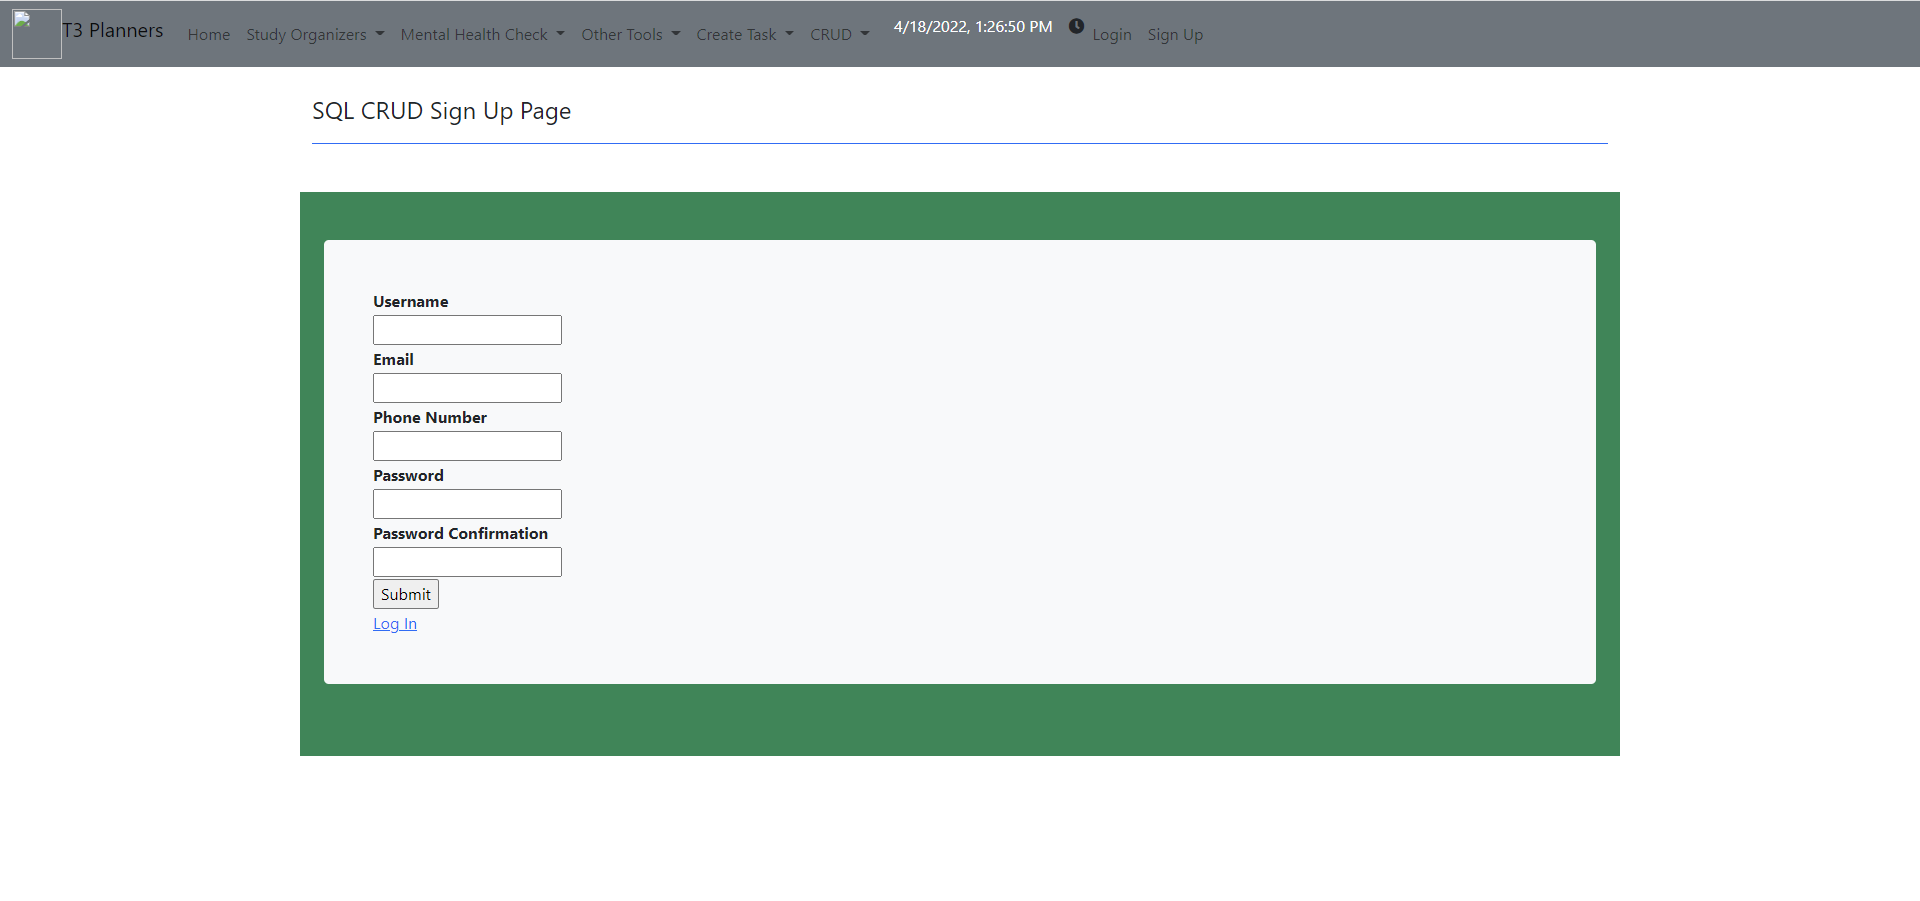The height and width of the screenshot is (901, 1920).
Task: Focus the Email input box
Action: (x=466, y=387)
